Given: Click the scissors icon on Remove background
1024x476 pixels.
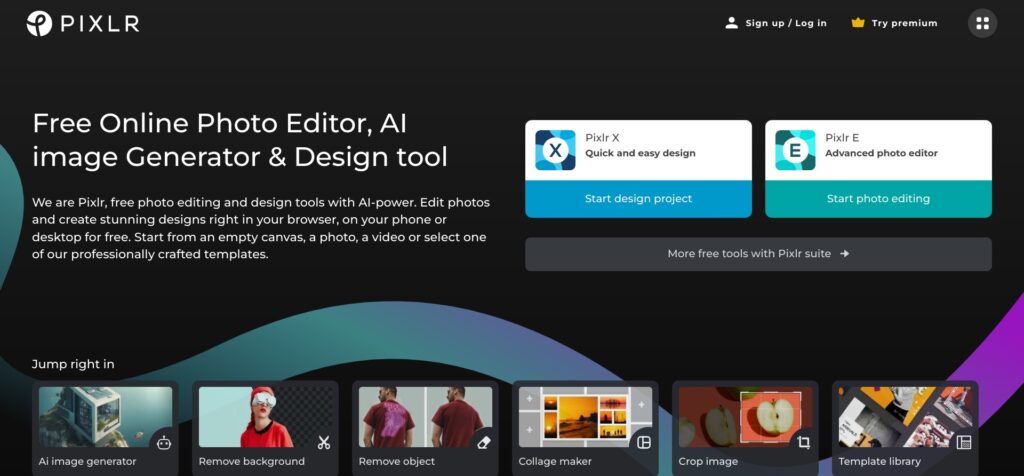Looking at the screenshot, I should (x=324, y=442).
